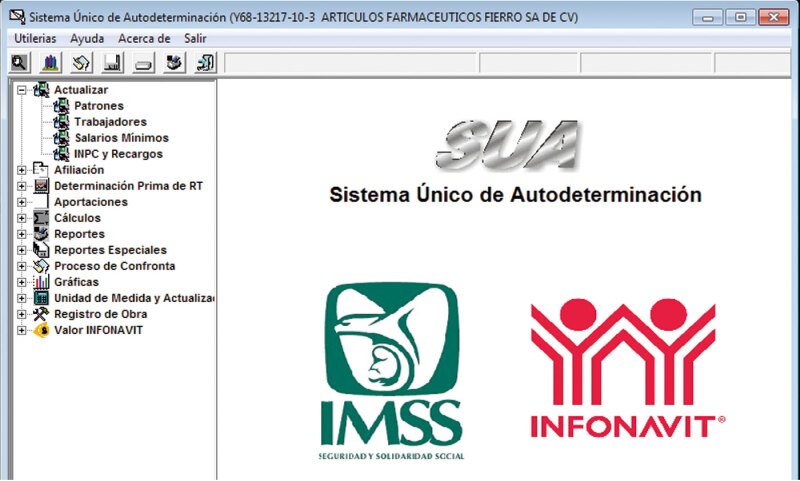Image resolution: width=800 pixels, height=481 pixels.
Task: Click the icon beside the Reportes node
Action: coord(41,234)
